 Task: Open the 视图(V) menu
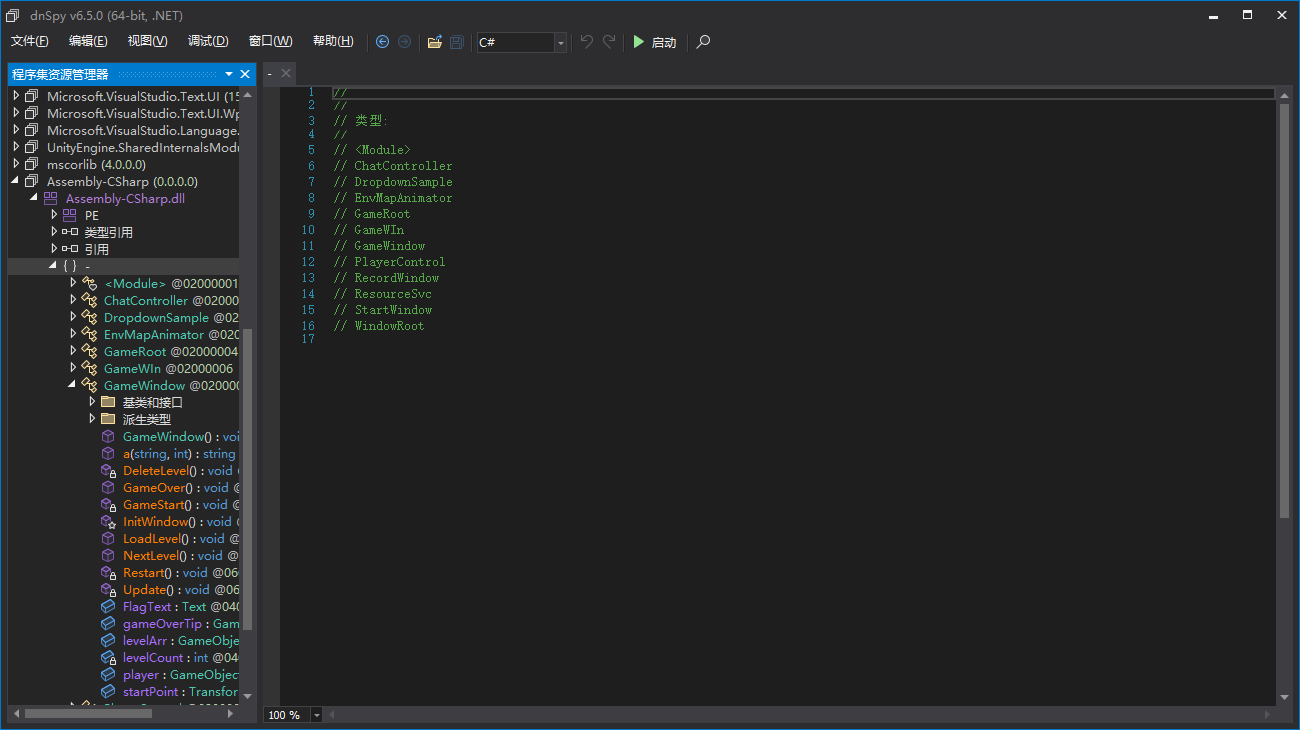tap(148, 41)
